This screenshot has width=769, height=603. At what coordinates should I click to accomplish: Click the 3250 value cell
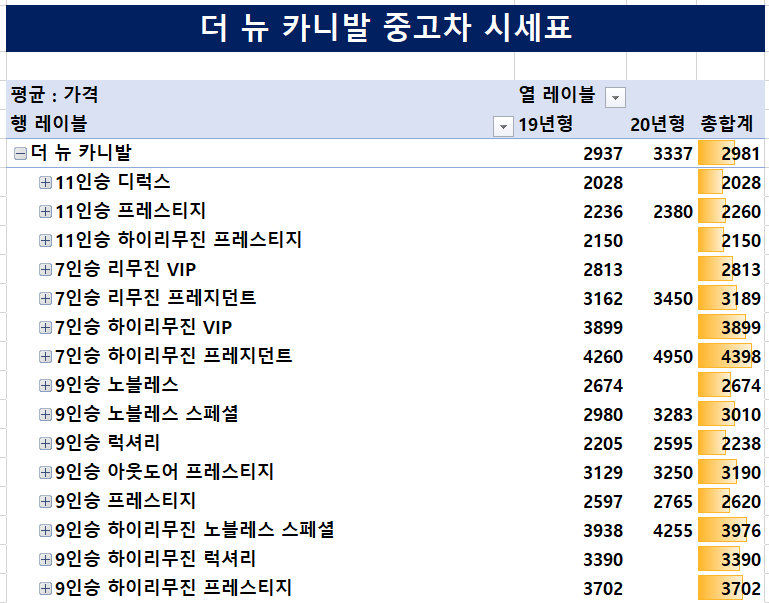[x=672, y=473]
